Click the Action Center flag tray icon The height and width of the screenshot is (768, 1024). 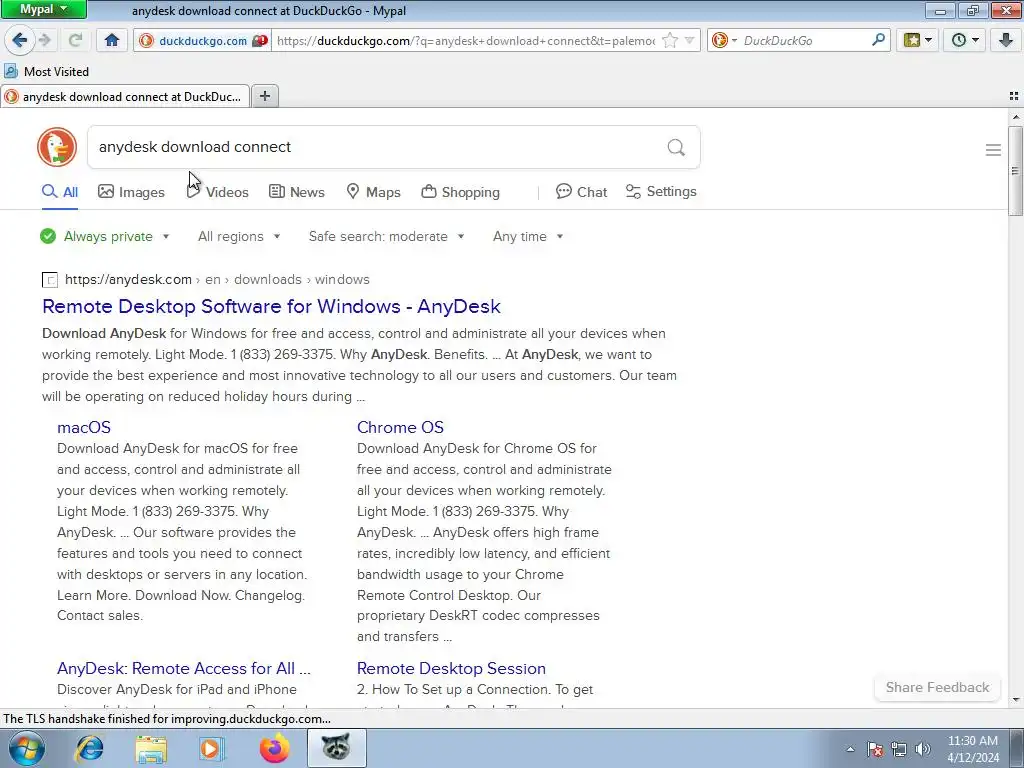point(875,749)
